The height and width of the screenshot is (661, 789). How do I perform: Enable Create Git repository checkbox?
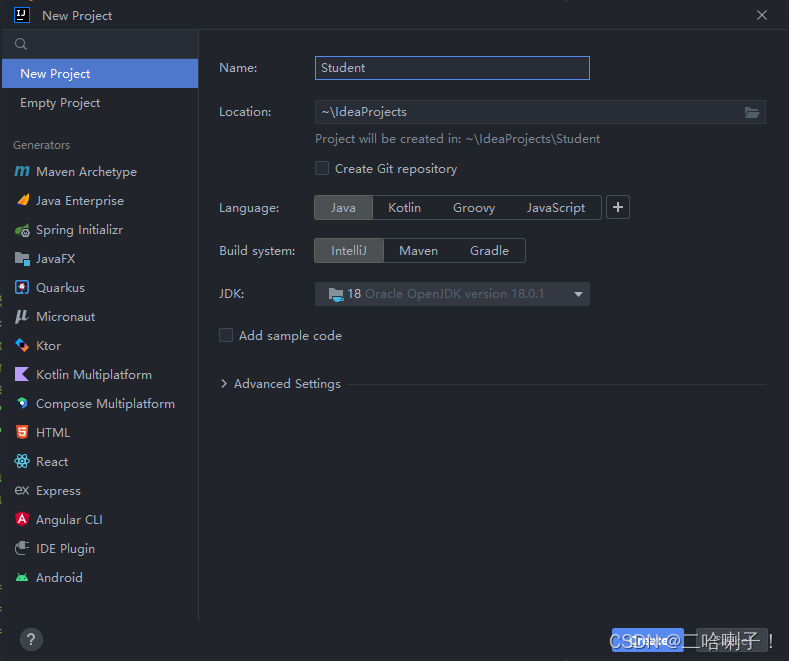pos(322,168)
